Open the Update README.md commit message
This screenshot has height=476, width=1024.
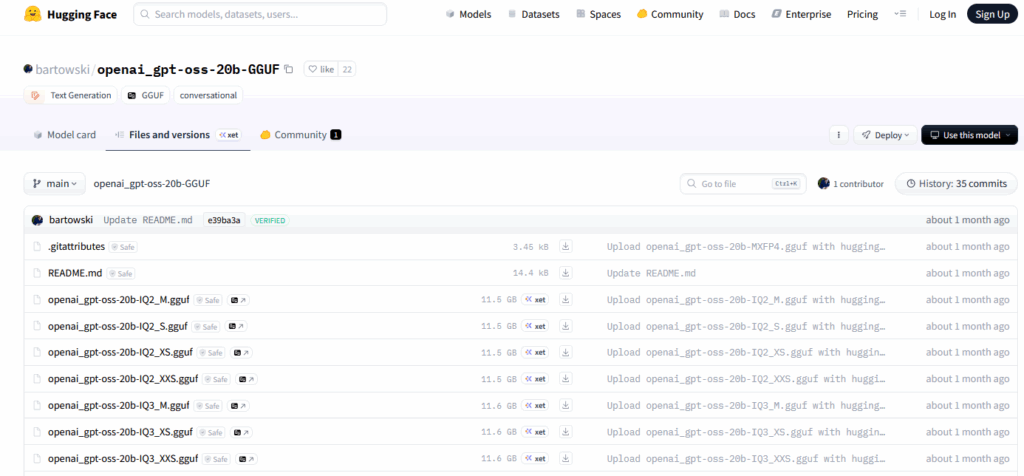coord(148,220)
